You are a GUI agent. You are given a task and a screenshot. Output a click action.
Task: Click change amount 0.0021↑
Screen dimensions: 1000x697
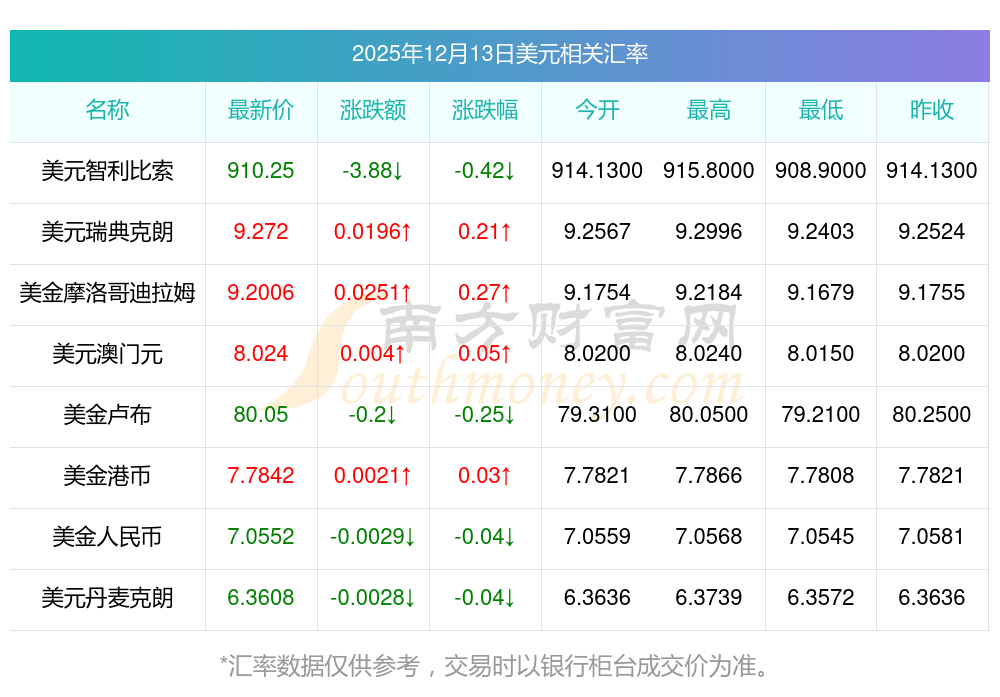[x=372, y=476]
